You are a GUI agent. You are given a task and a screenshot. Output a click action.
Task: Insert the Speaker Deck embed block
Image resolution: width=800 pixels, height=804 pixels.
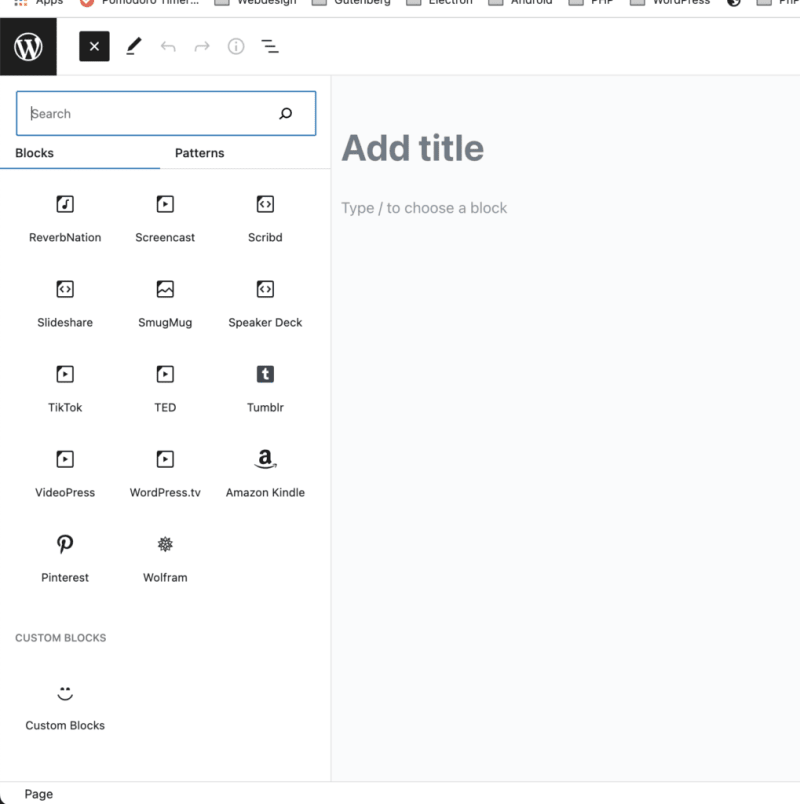[x=265, y=304]
